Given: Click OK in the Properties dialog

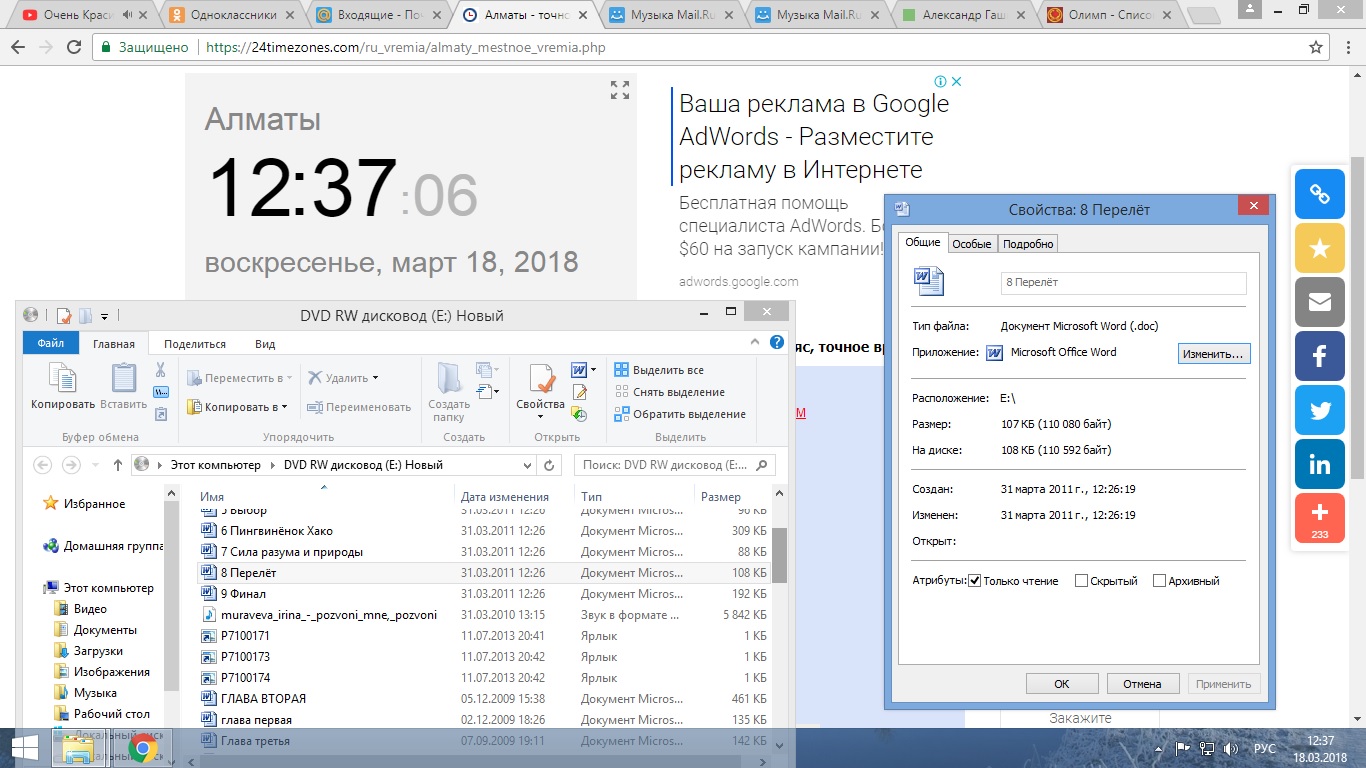Looking at the screenshot, I should click(1062, 684).
